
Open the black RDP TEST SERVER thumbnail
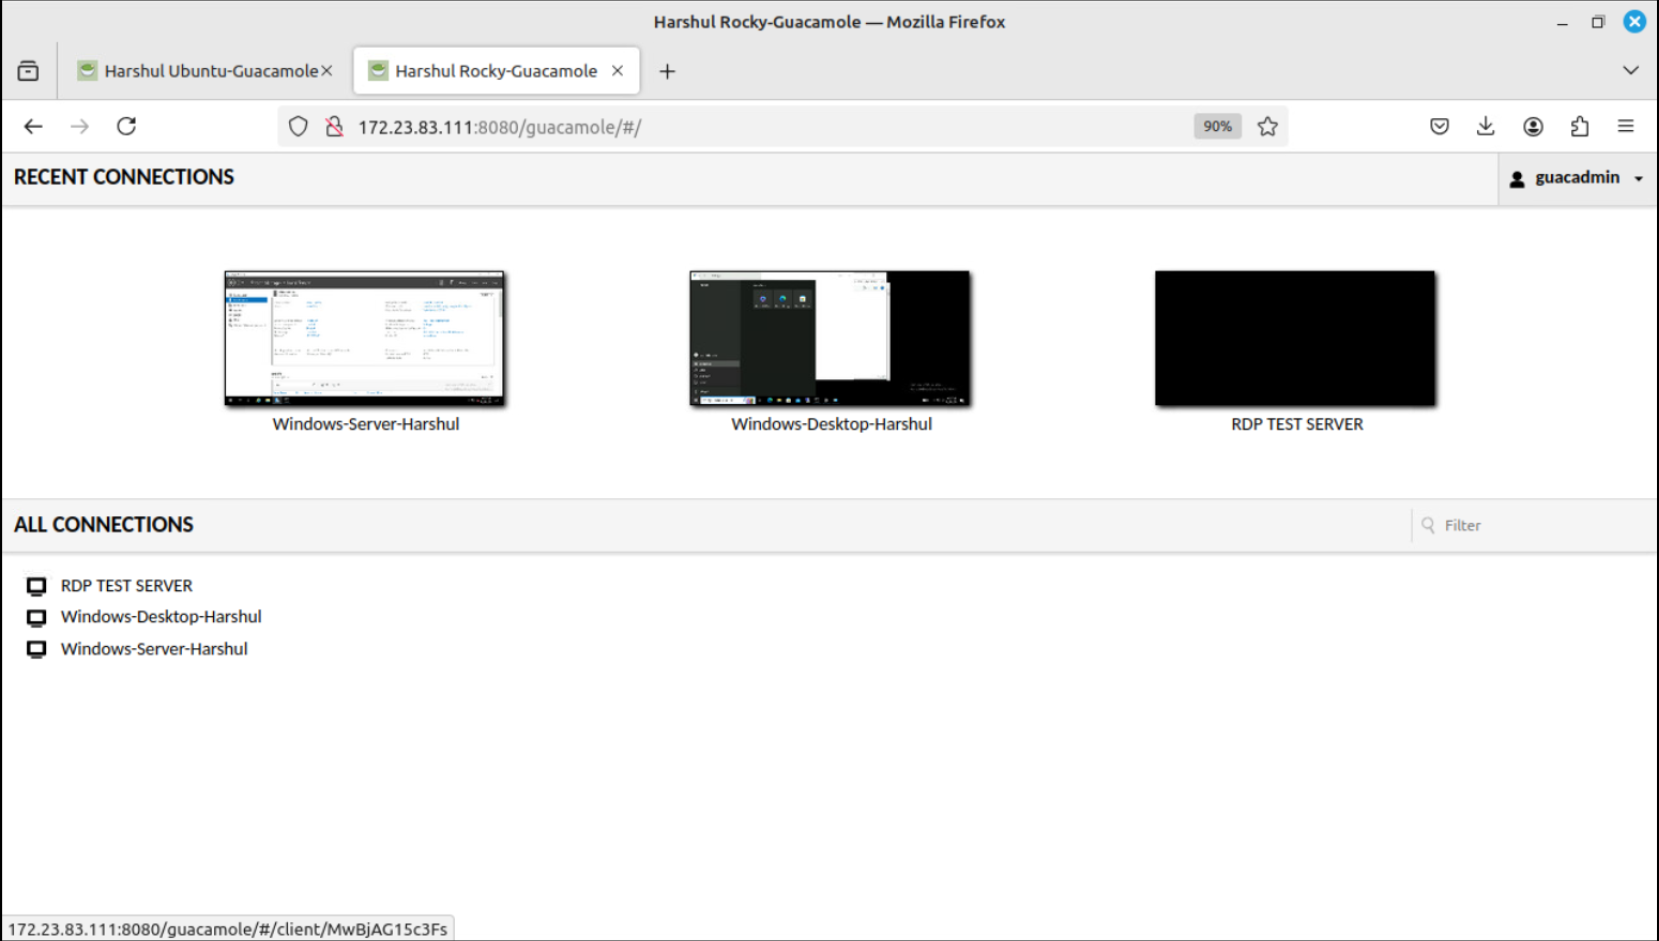(1295, 338)
